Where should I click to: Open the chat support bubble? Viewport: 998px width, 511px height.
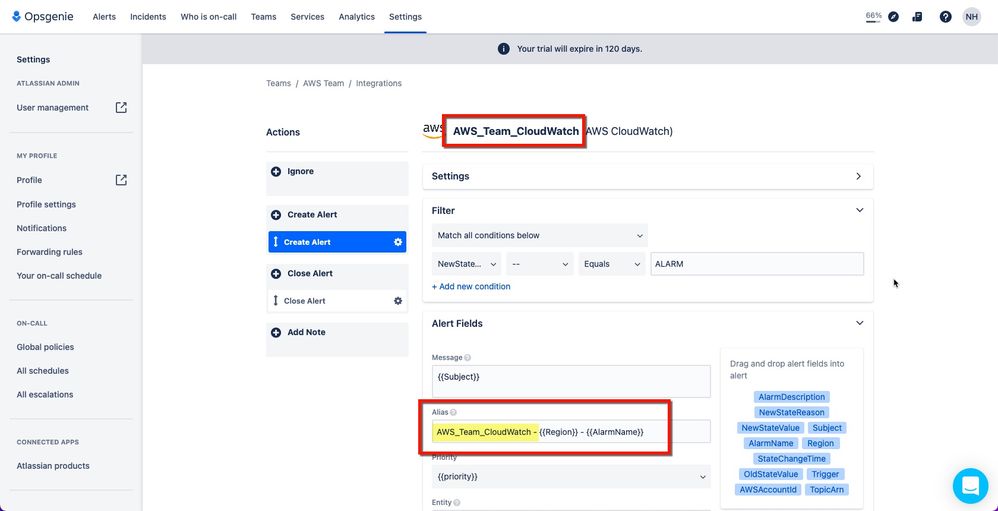click(x=971, y=486)
